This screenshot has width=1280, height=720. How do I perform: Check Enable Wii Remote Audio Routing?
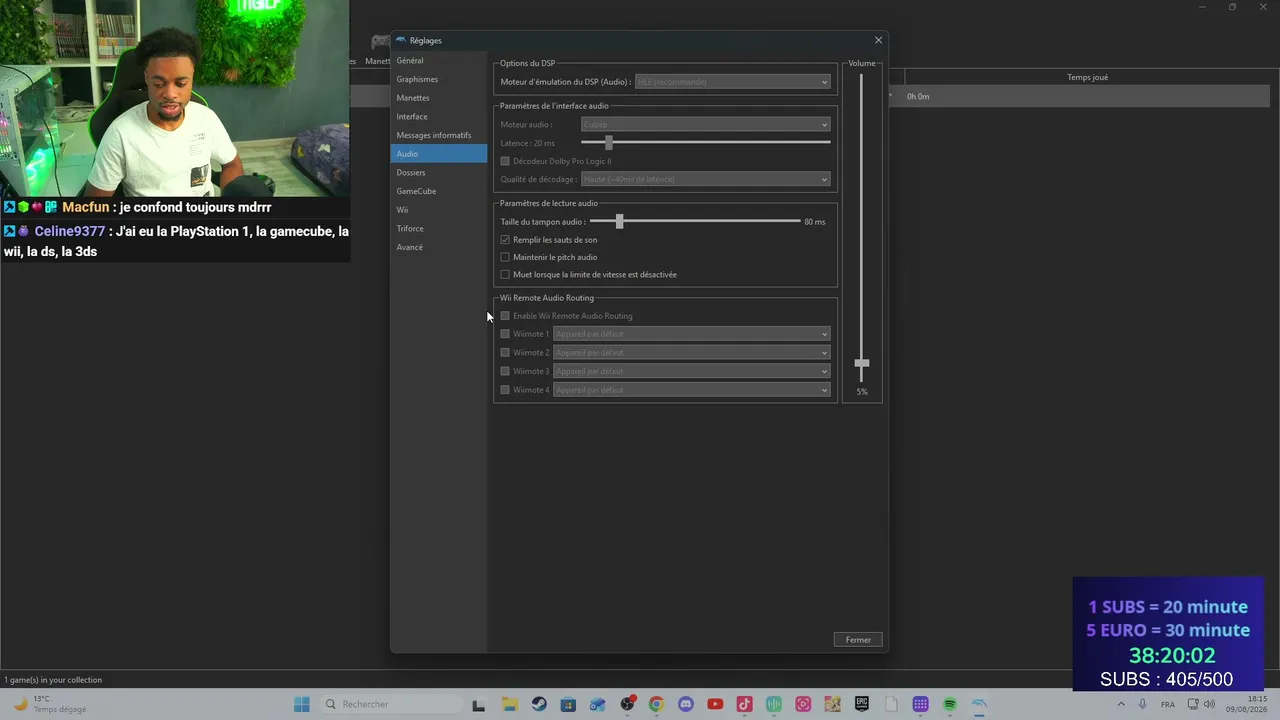[505, 316]
